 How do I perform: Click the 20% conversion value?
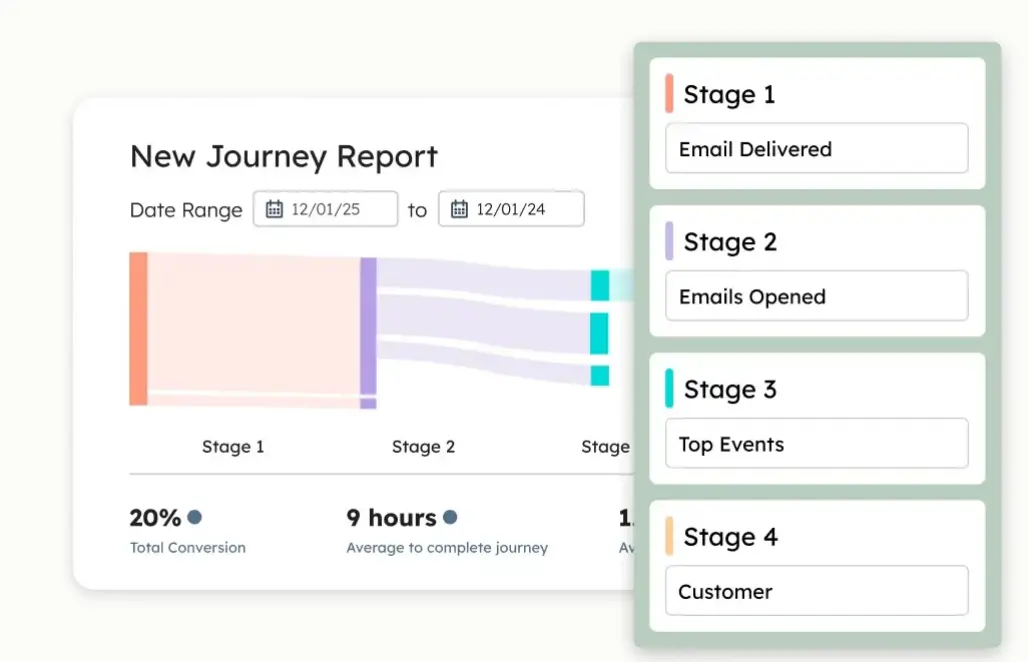coord(155,518)
